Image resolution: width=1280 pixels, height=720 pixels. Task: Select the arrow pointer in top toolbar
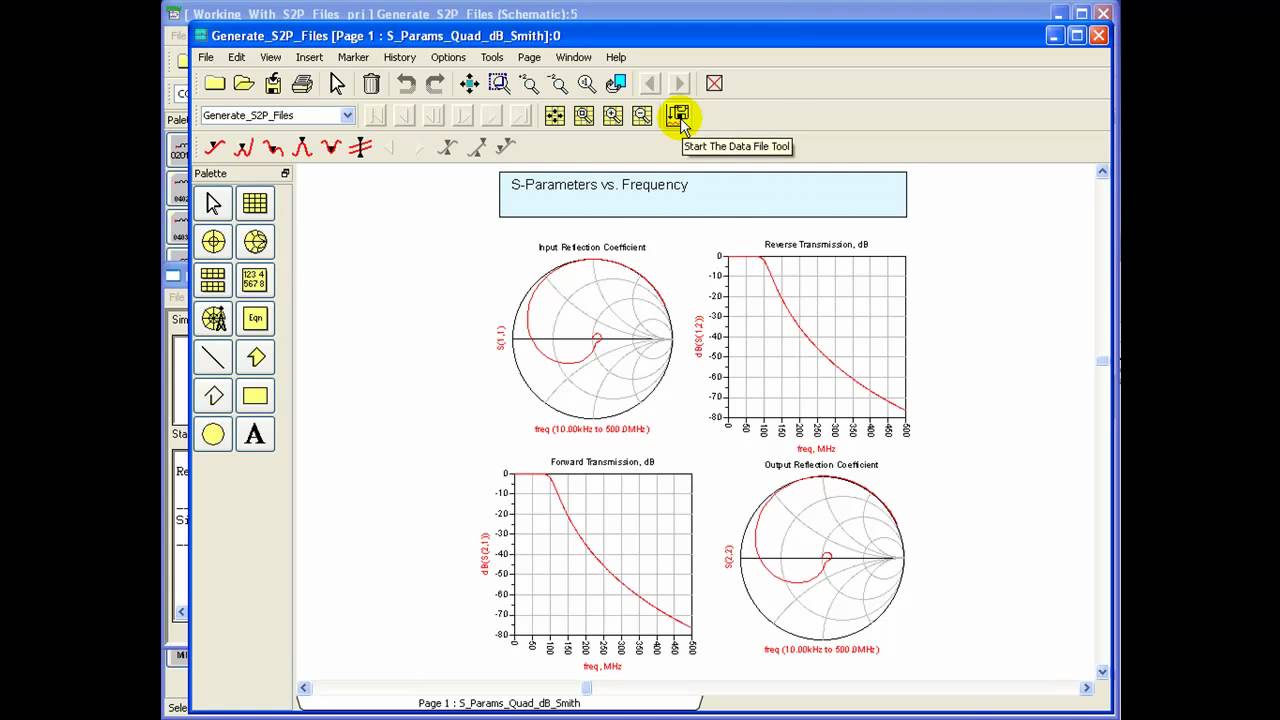tap(337, 84)
